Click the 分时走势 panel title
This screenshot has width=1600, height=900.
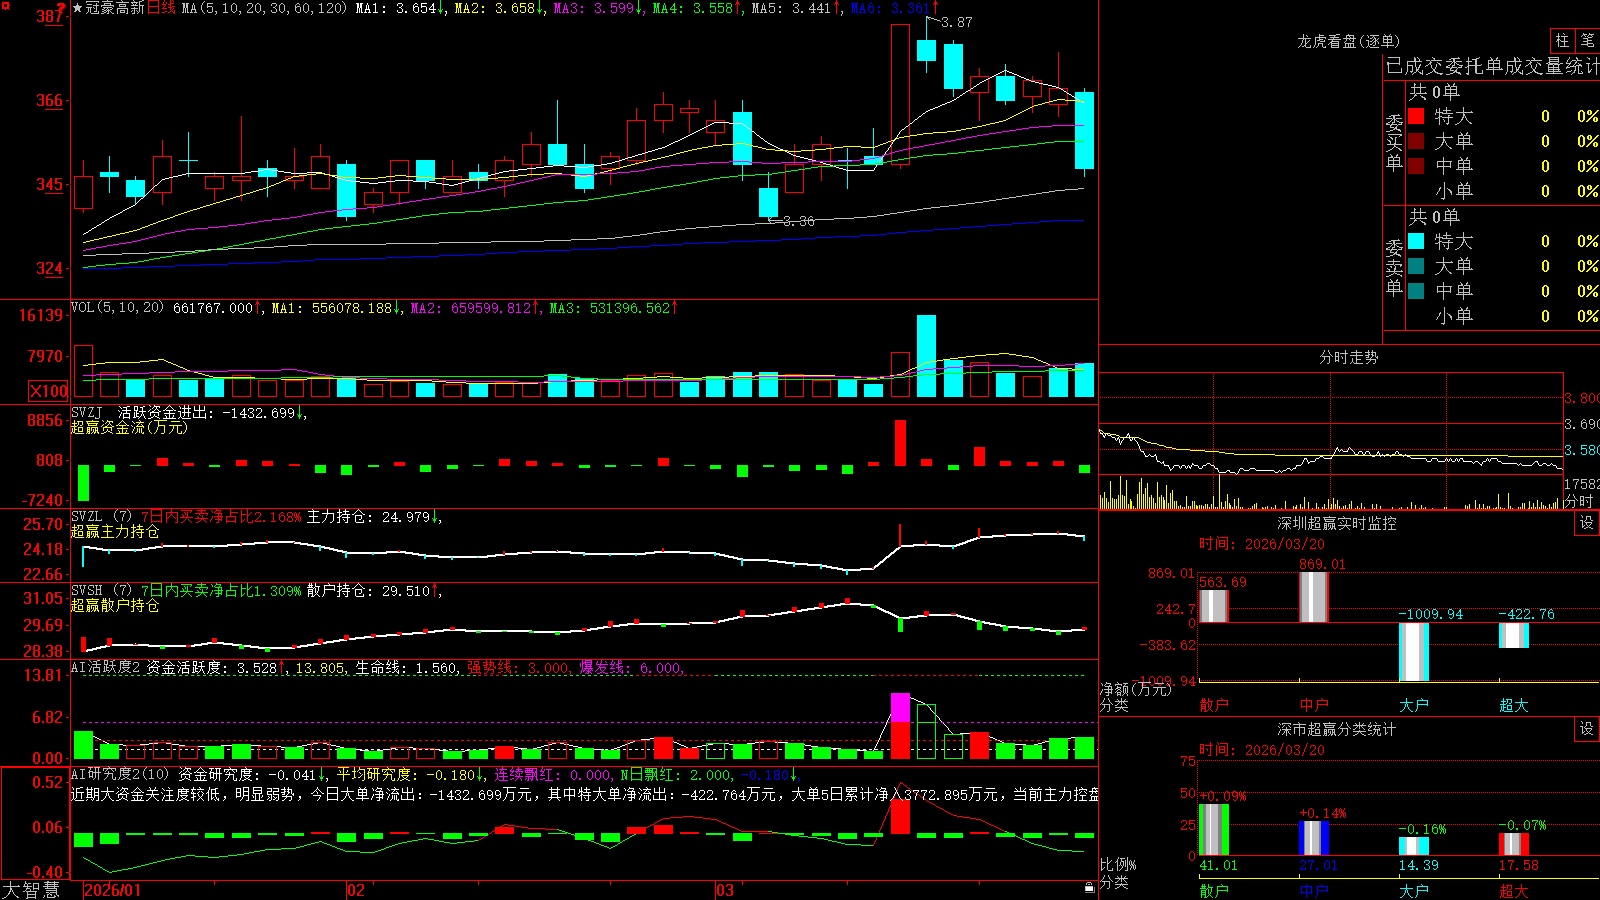pyautogui.click(x=1349, y=357)
